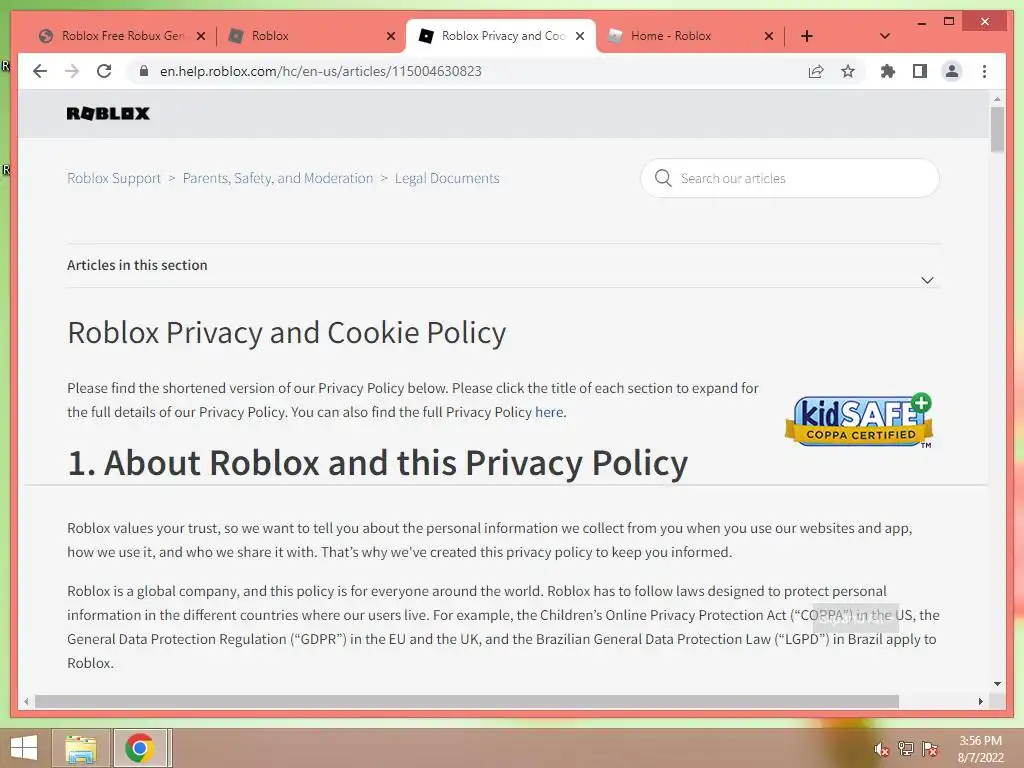Open Legal Documents breadcrumb link
The height and width of the screenshot is (768, 1024).
click(x=447, y=178)
